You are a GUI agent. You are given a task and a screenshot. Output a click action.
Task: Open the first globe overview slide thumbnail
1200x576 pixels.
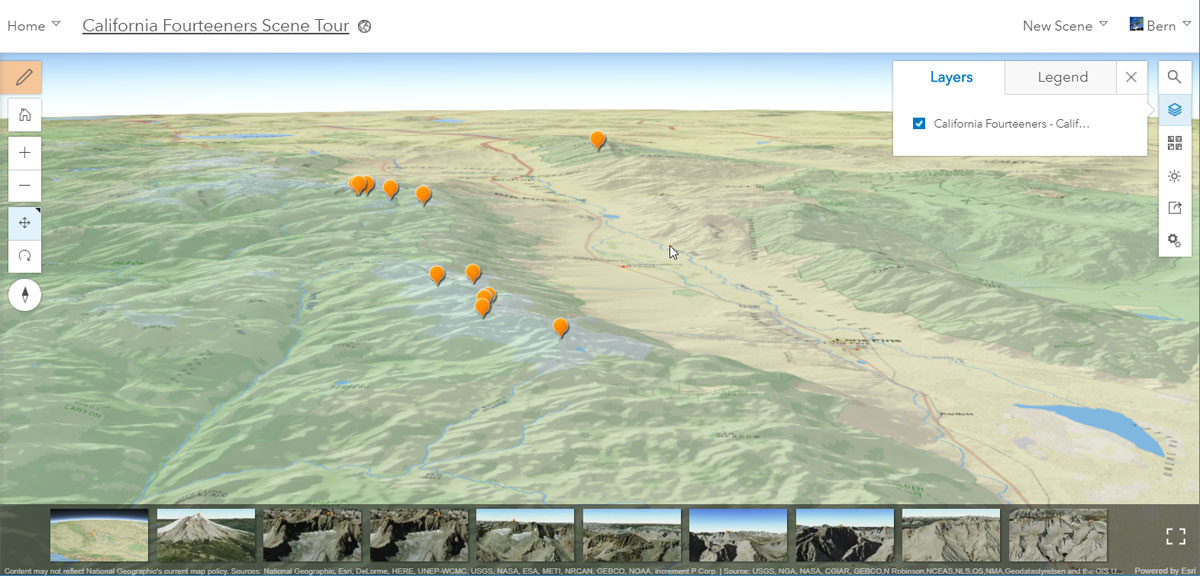[99, 535]
